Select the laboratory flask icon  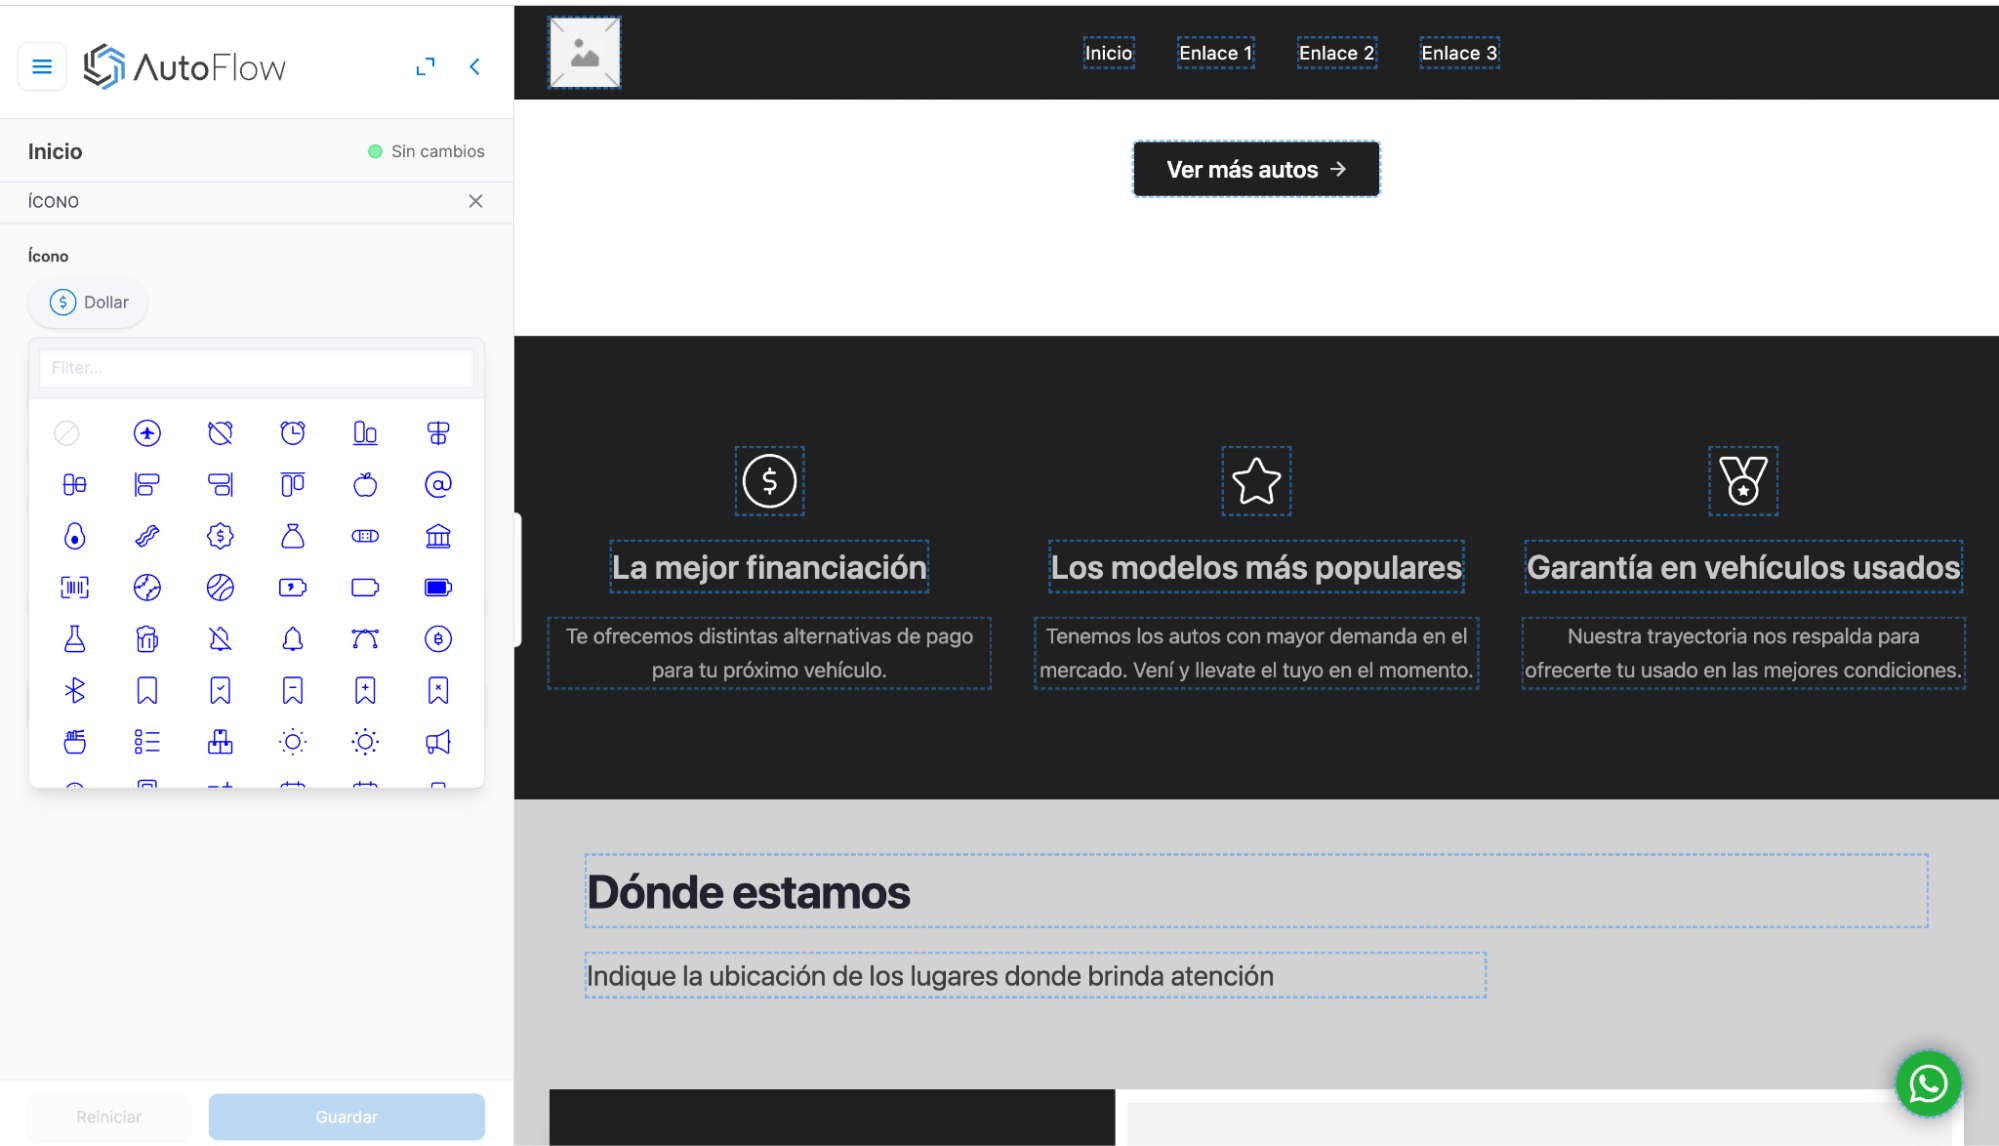click(x=75, y=639)
